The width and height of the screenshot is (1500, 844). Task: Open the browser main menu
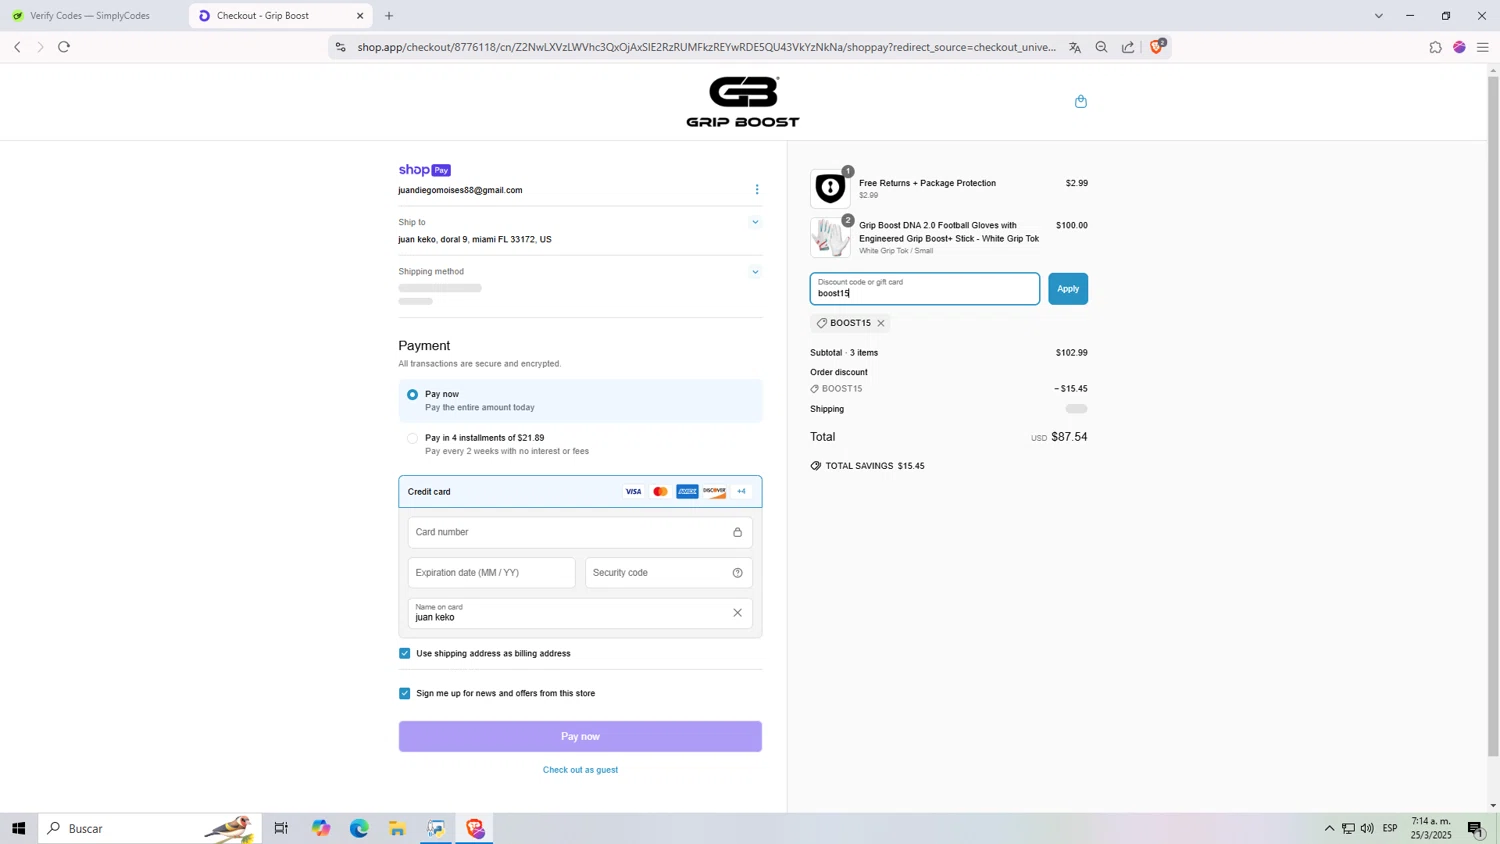(1483, 47)
